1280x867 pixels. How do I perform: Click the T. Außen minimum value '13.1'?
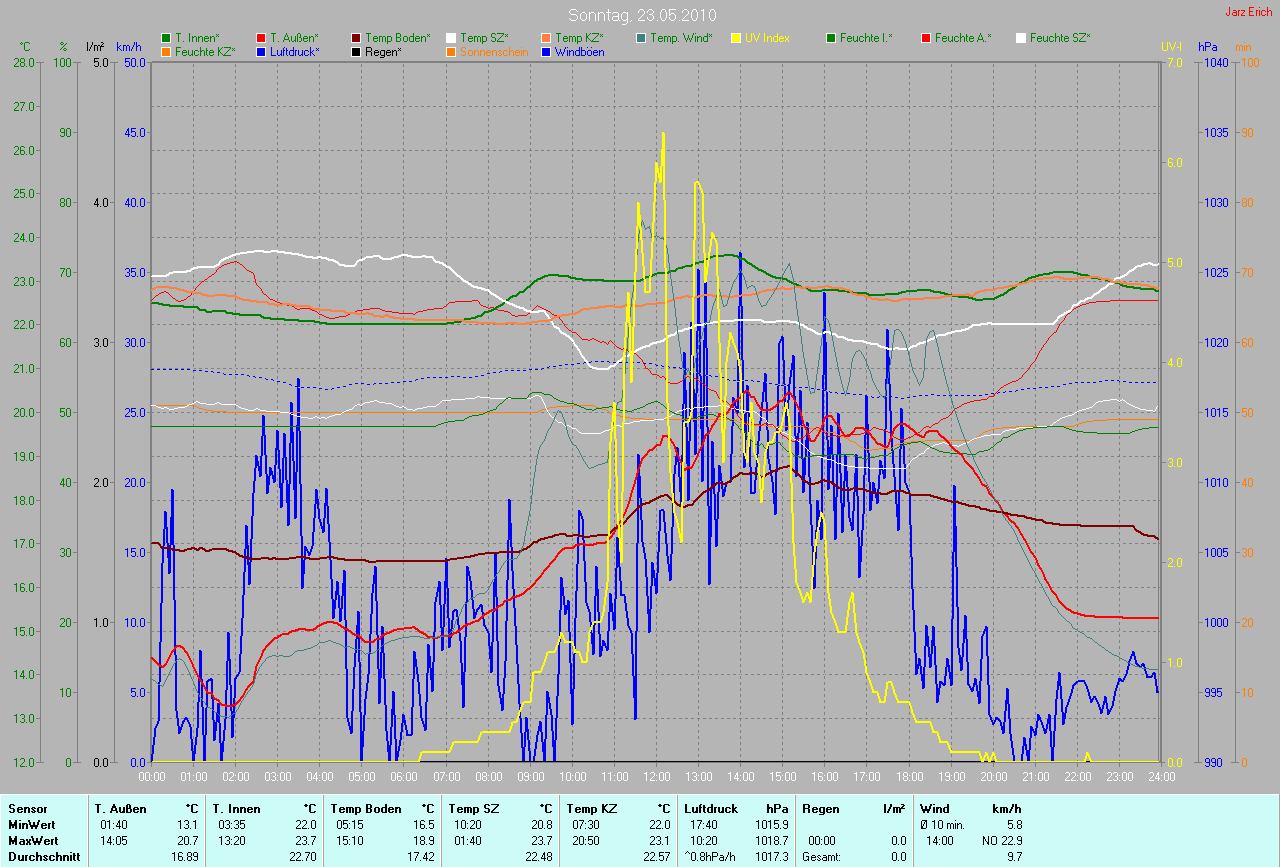point(189,825)
